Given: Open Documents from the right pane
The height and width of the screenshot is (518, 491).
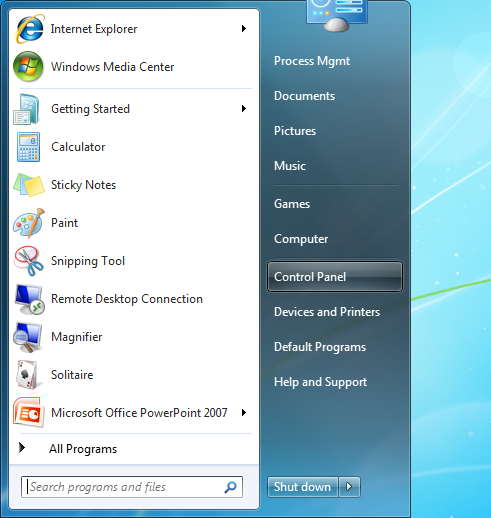Looking at the screenshot, I should [x=304, y=96].
